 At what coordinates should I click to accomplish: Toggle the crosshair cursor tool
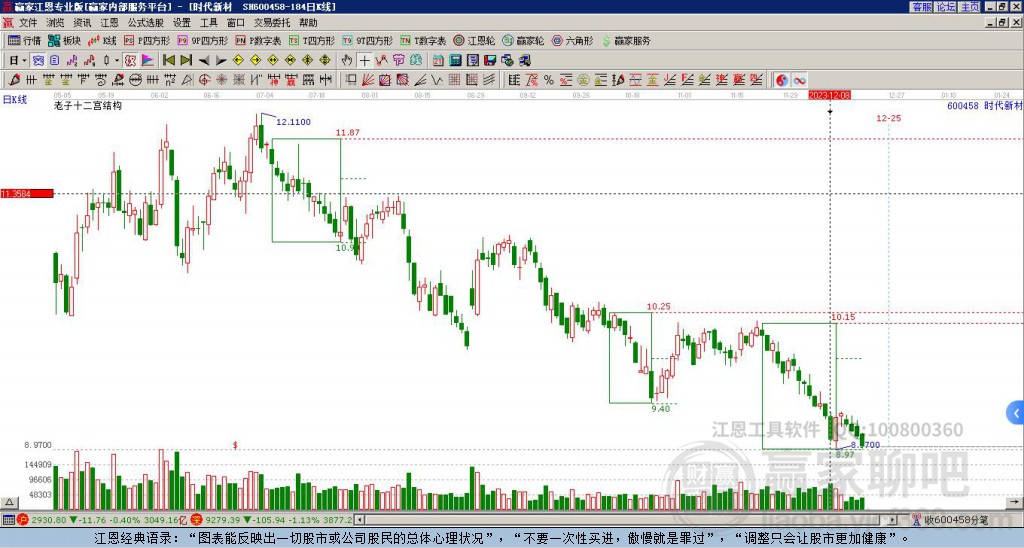pos(364,60)
